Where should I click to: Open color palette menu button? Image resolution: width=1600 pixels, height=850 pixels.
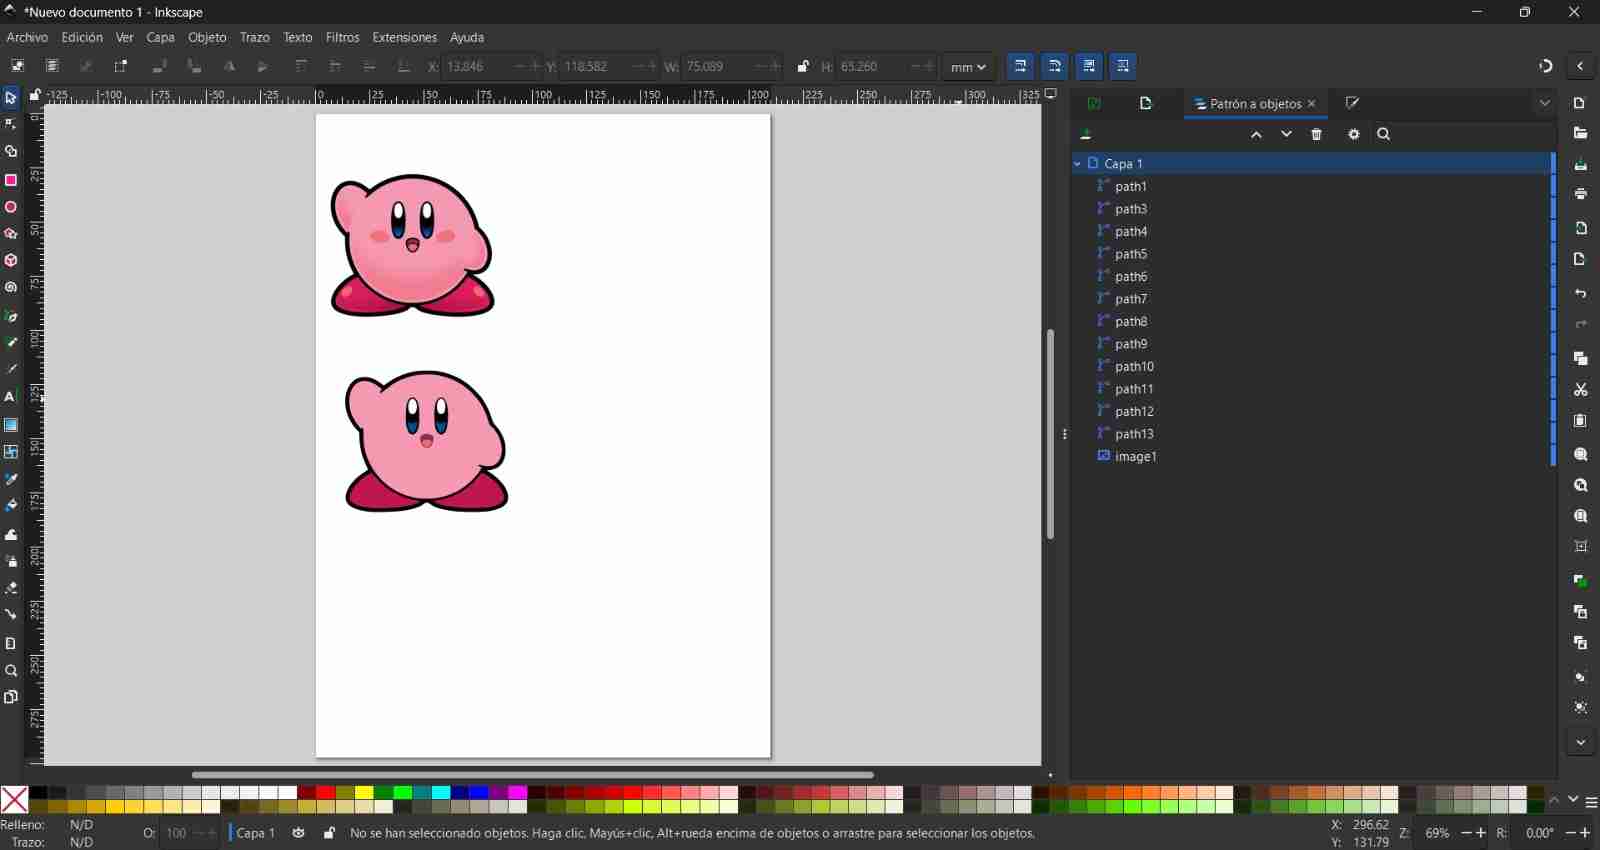click(1591, 802)
